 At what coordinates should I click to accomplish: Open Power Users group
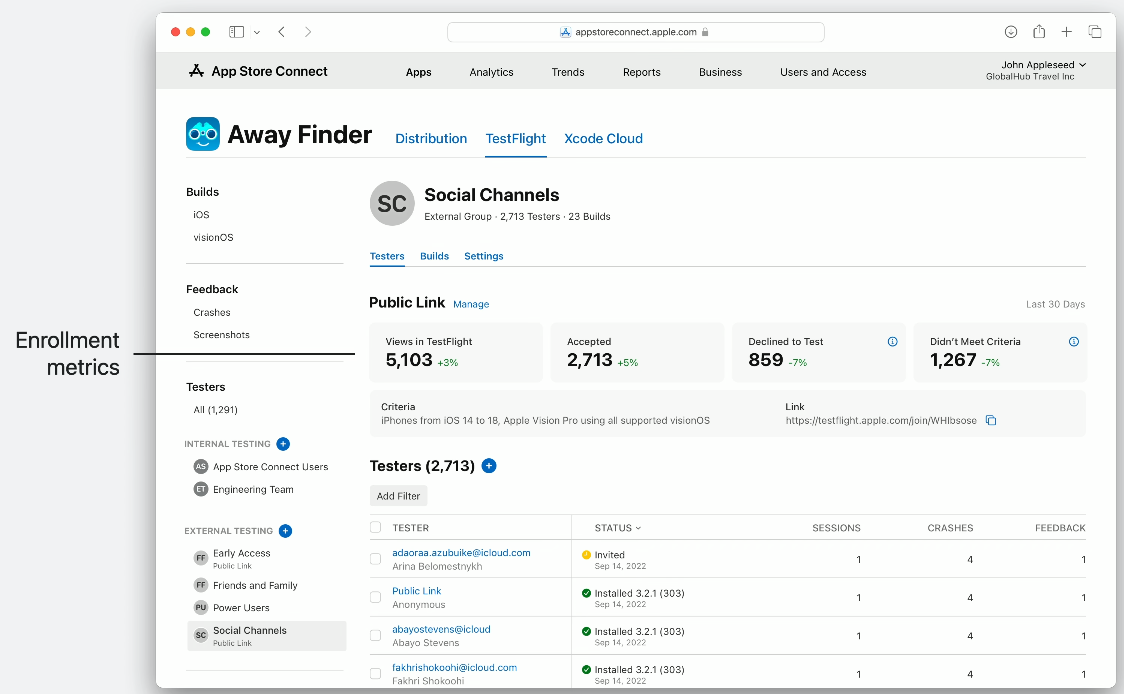(232, 607)
